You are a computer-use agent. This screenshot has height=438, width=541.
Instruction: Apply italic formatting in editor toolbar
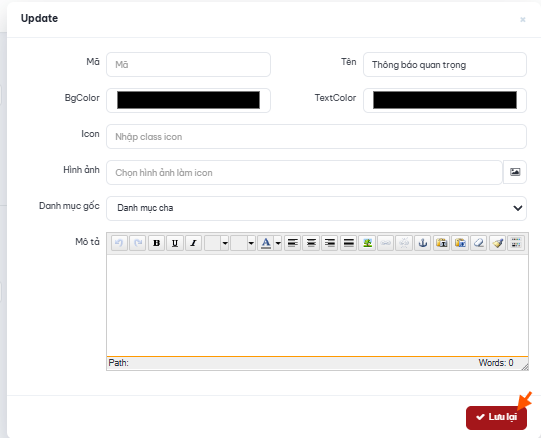(194, 243)
